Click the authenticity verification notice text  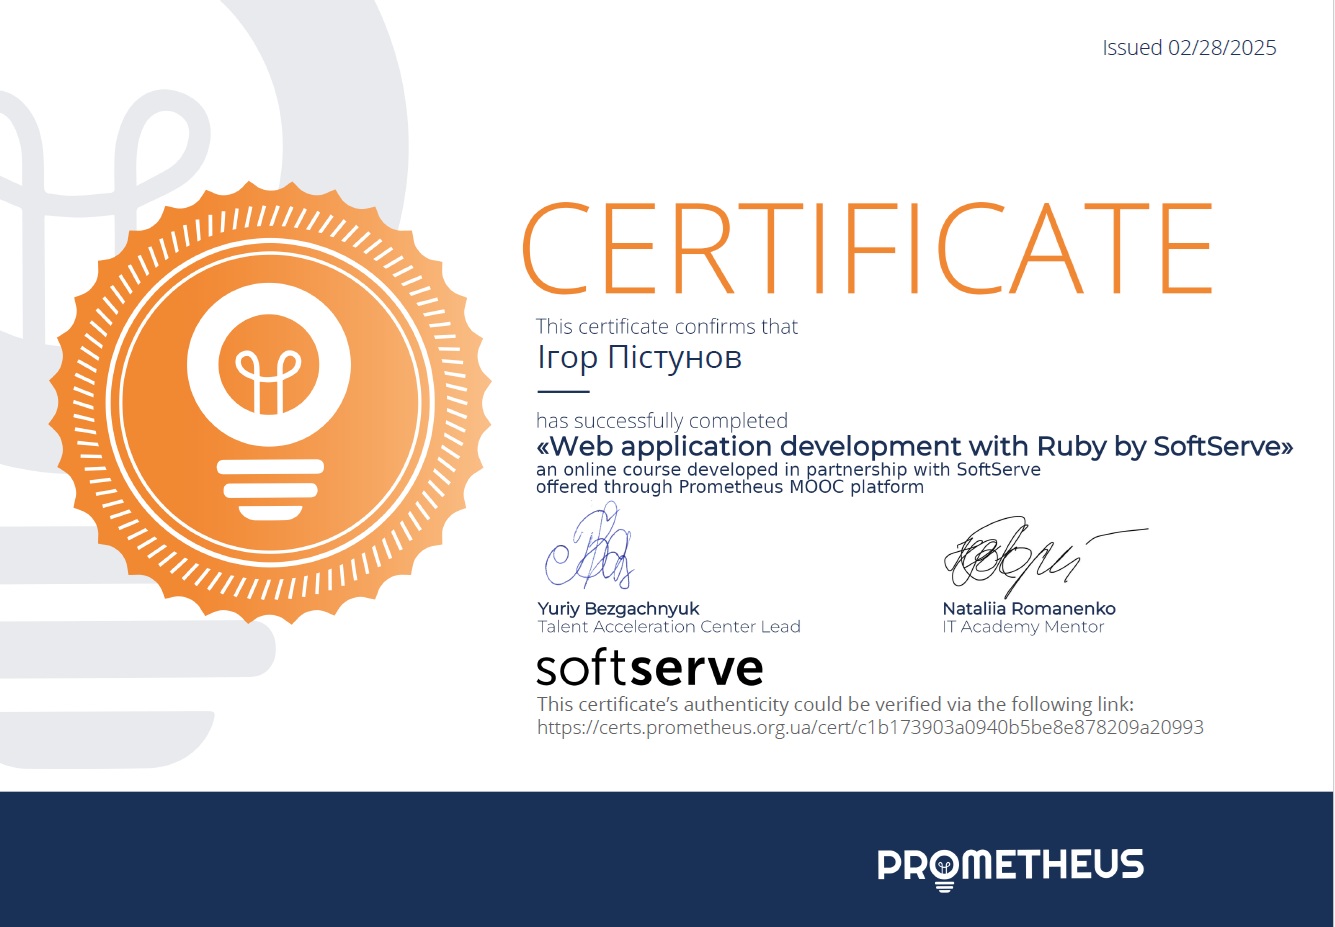(x=835, y=704)
